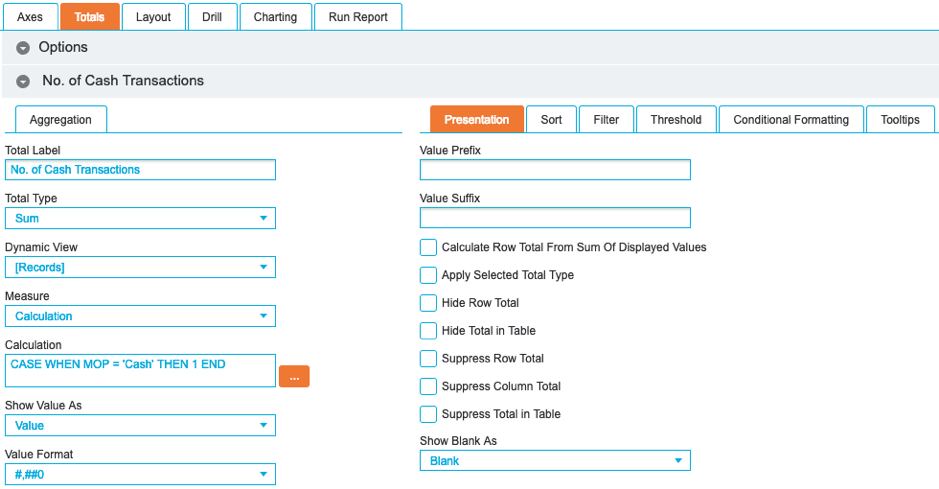Collapse No. of Cash Transactions section arrow

coord(23,81)
